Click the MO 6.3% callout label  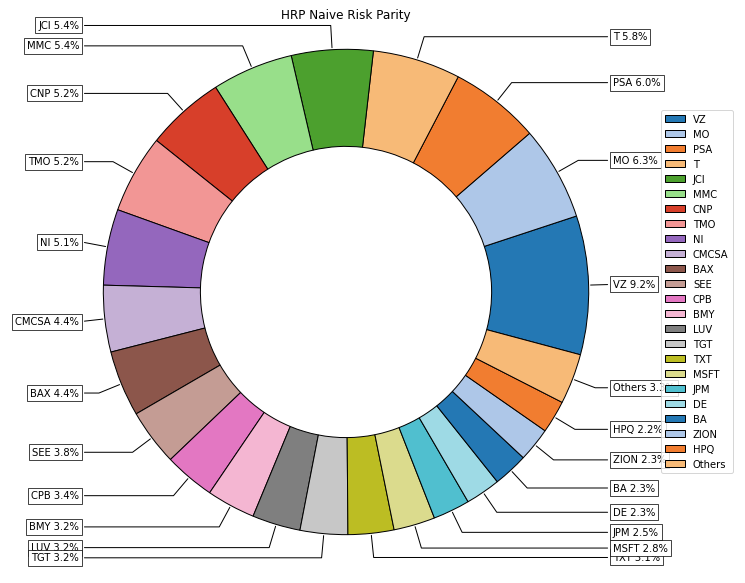coord(635,161)
